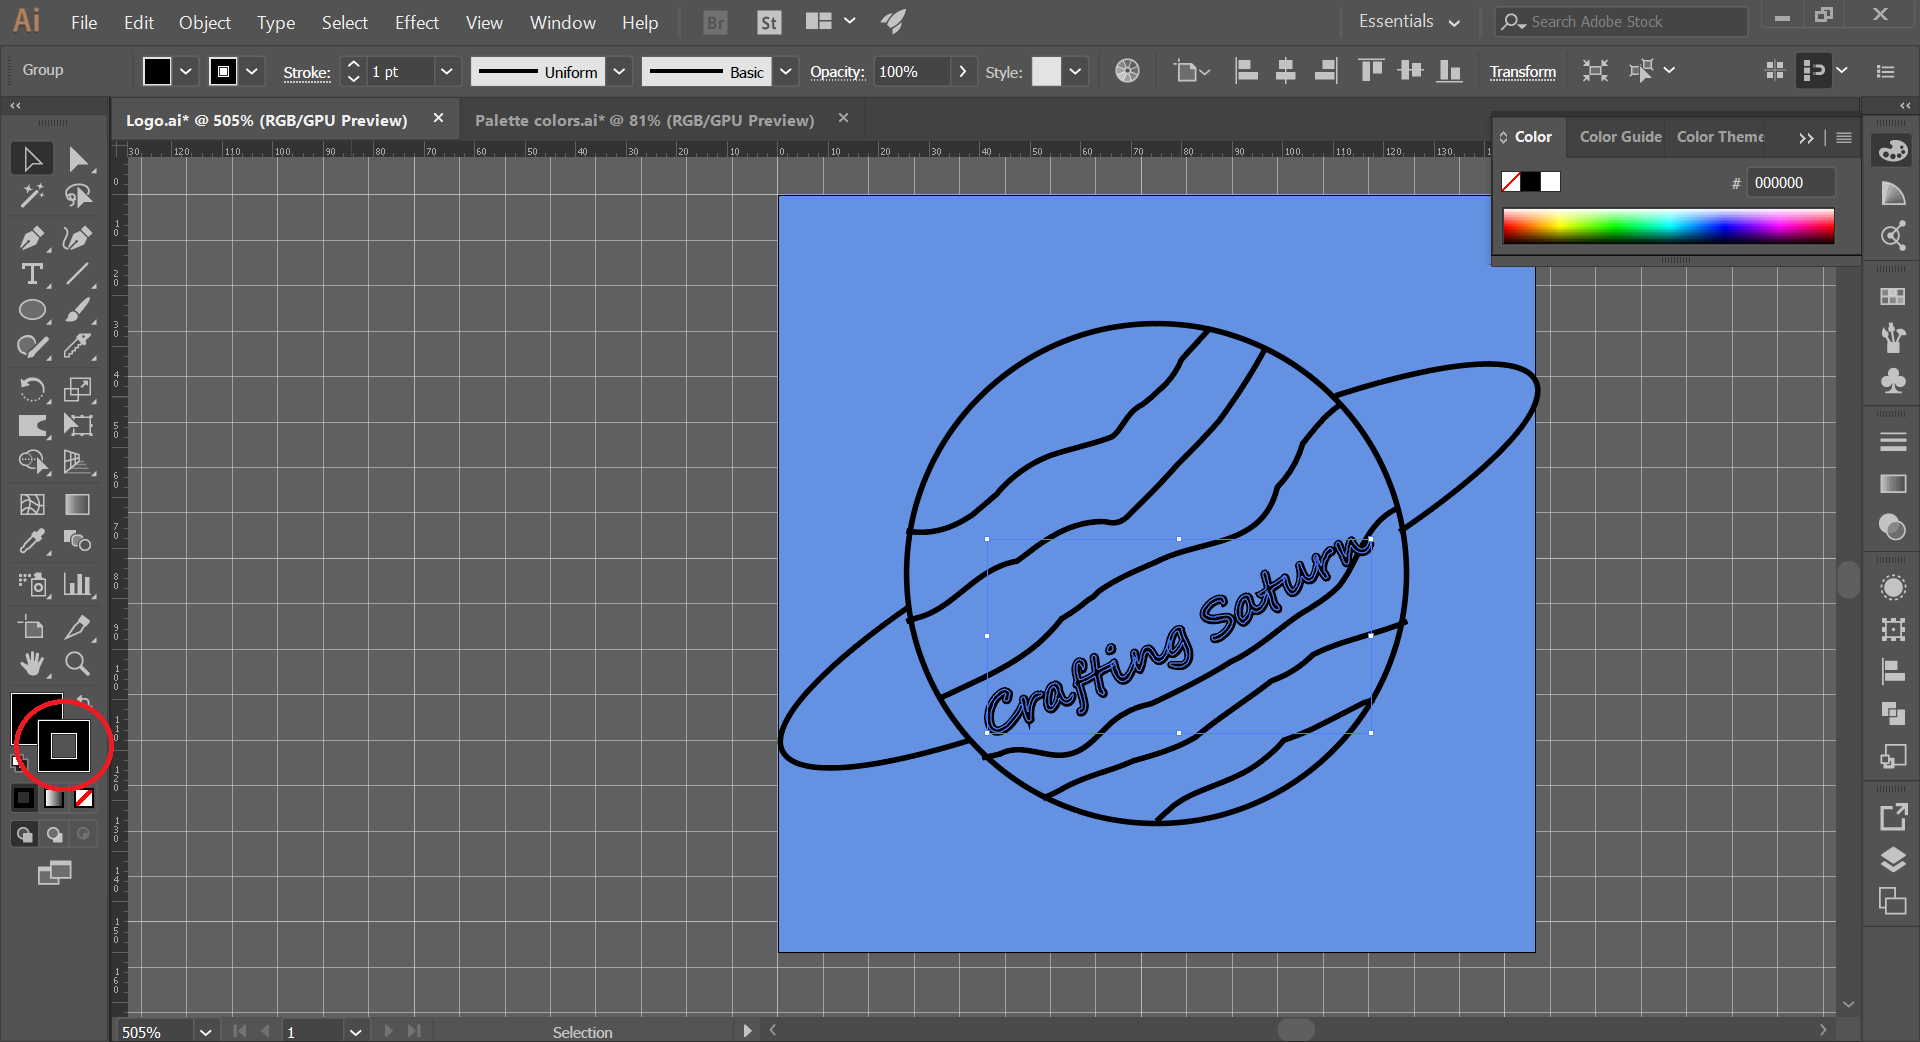Open the graphic Style dropdown
This screenshot has width=1920, height=1042.
click(x=1075, y=71)
